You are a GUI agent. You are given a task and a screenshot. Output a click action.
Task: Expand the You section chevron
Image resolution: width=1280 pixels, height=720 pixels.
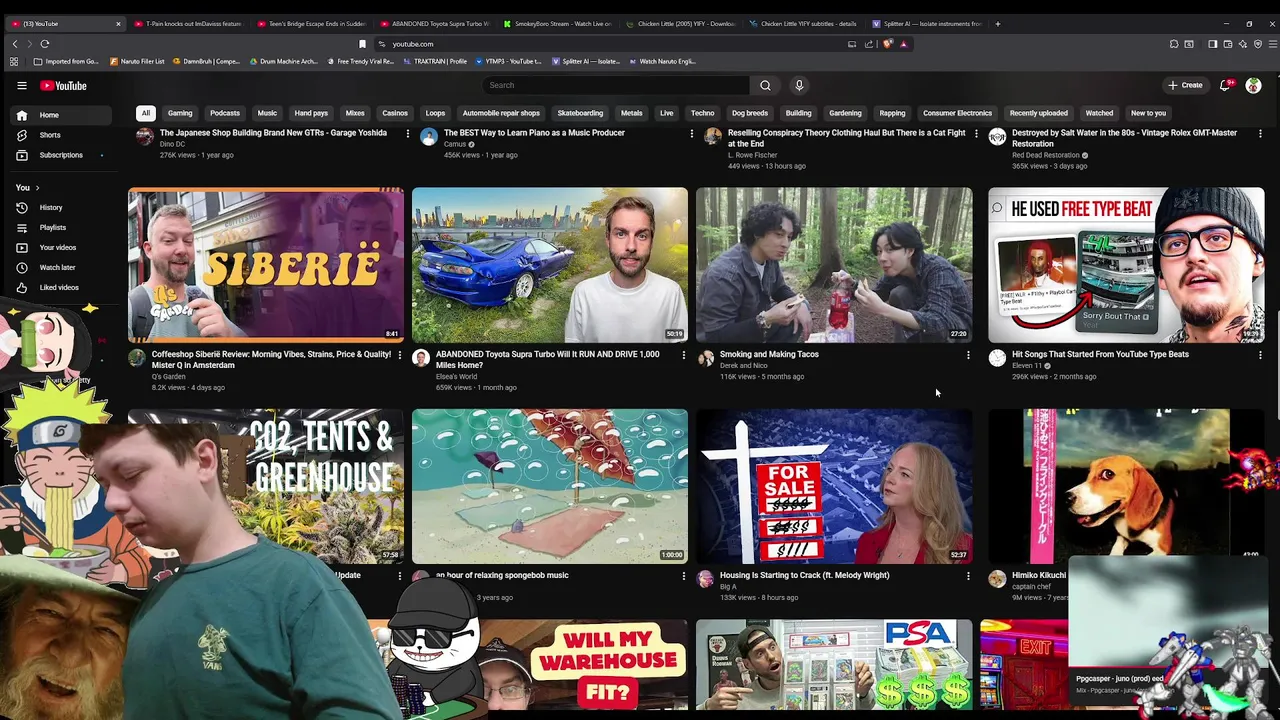(x=37, y=188)
